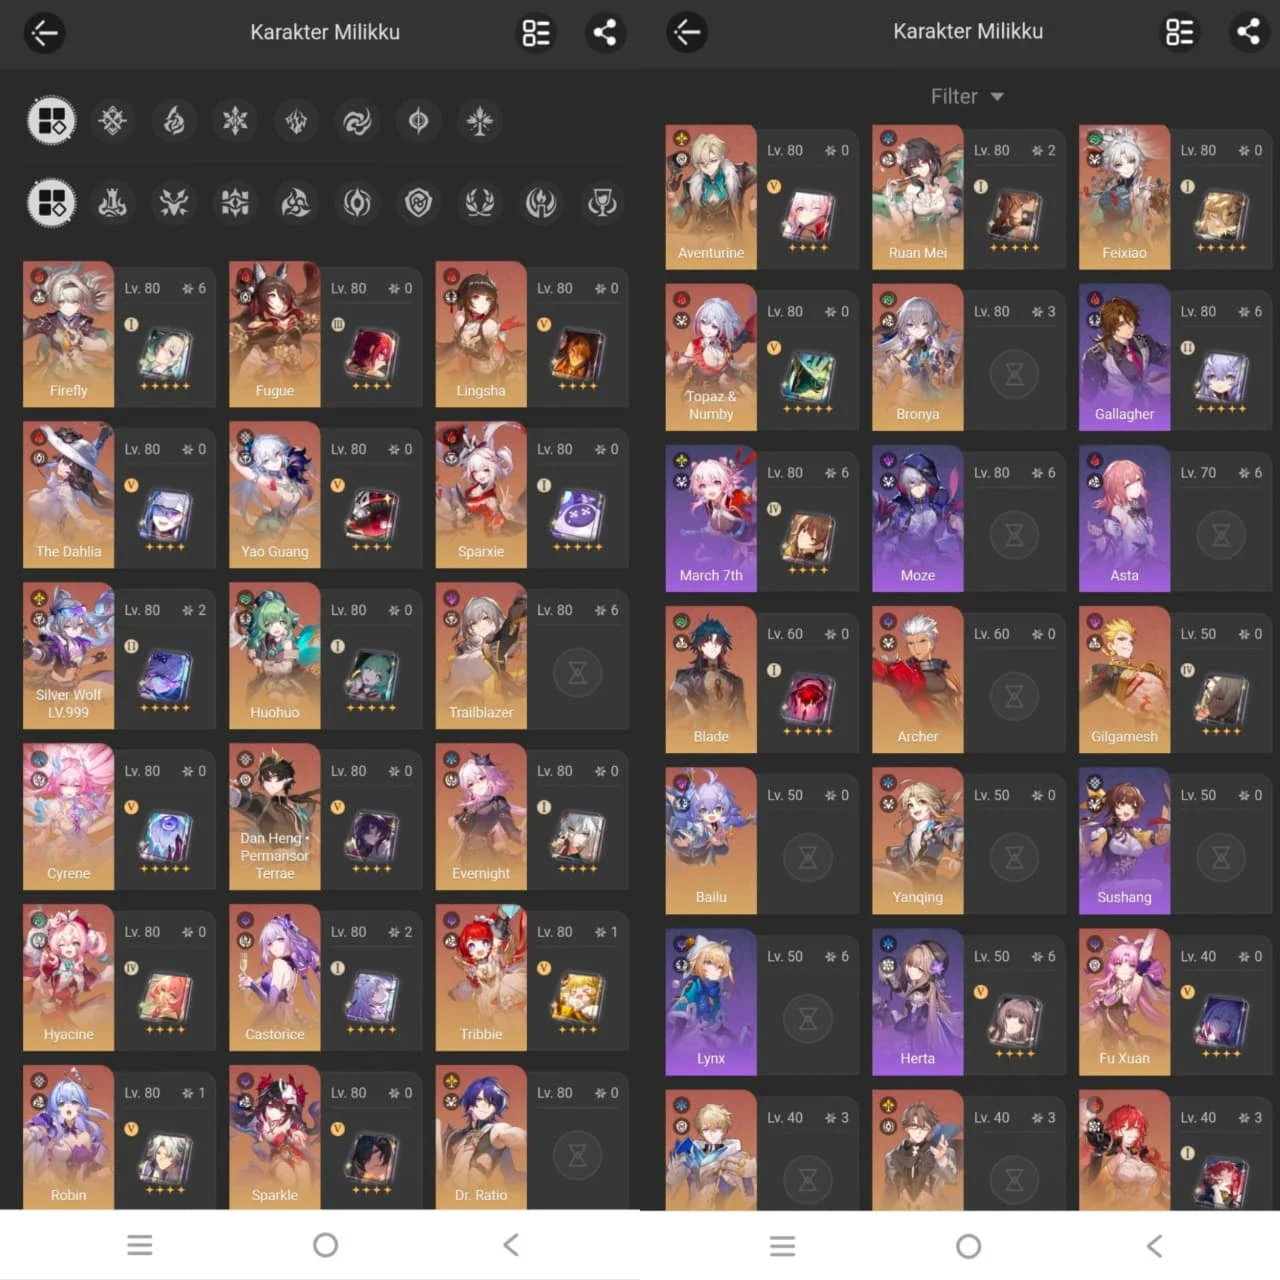Filter characters by Wind element
Viewport: 1280px width, 1280px height.
pyautogui.click(x=357, y=121)
